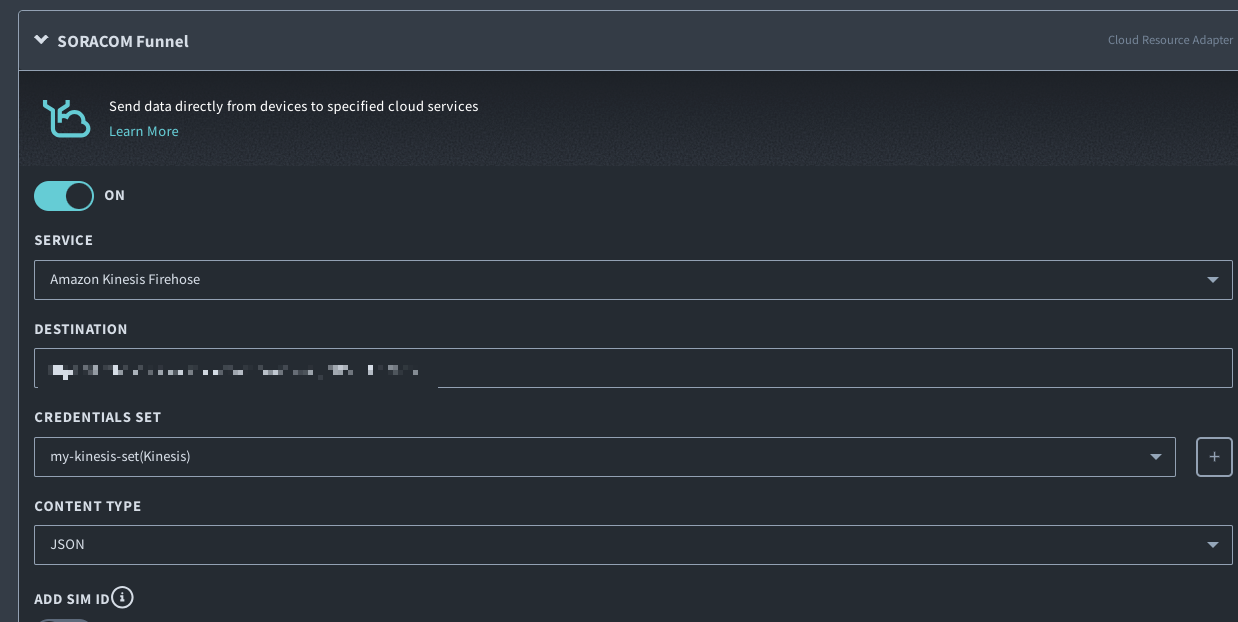Click the Funnel cloud logo icon
Image resolution: width=1238 pixels, height=622 pixels.
coord(66,118)
